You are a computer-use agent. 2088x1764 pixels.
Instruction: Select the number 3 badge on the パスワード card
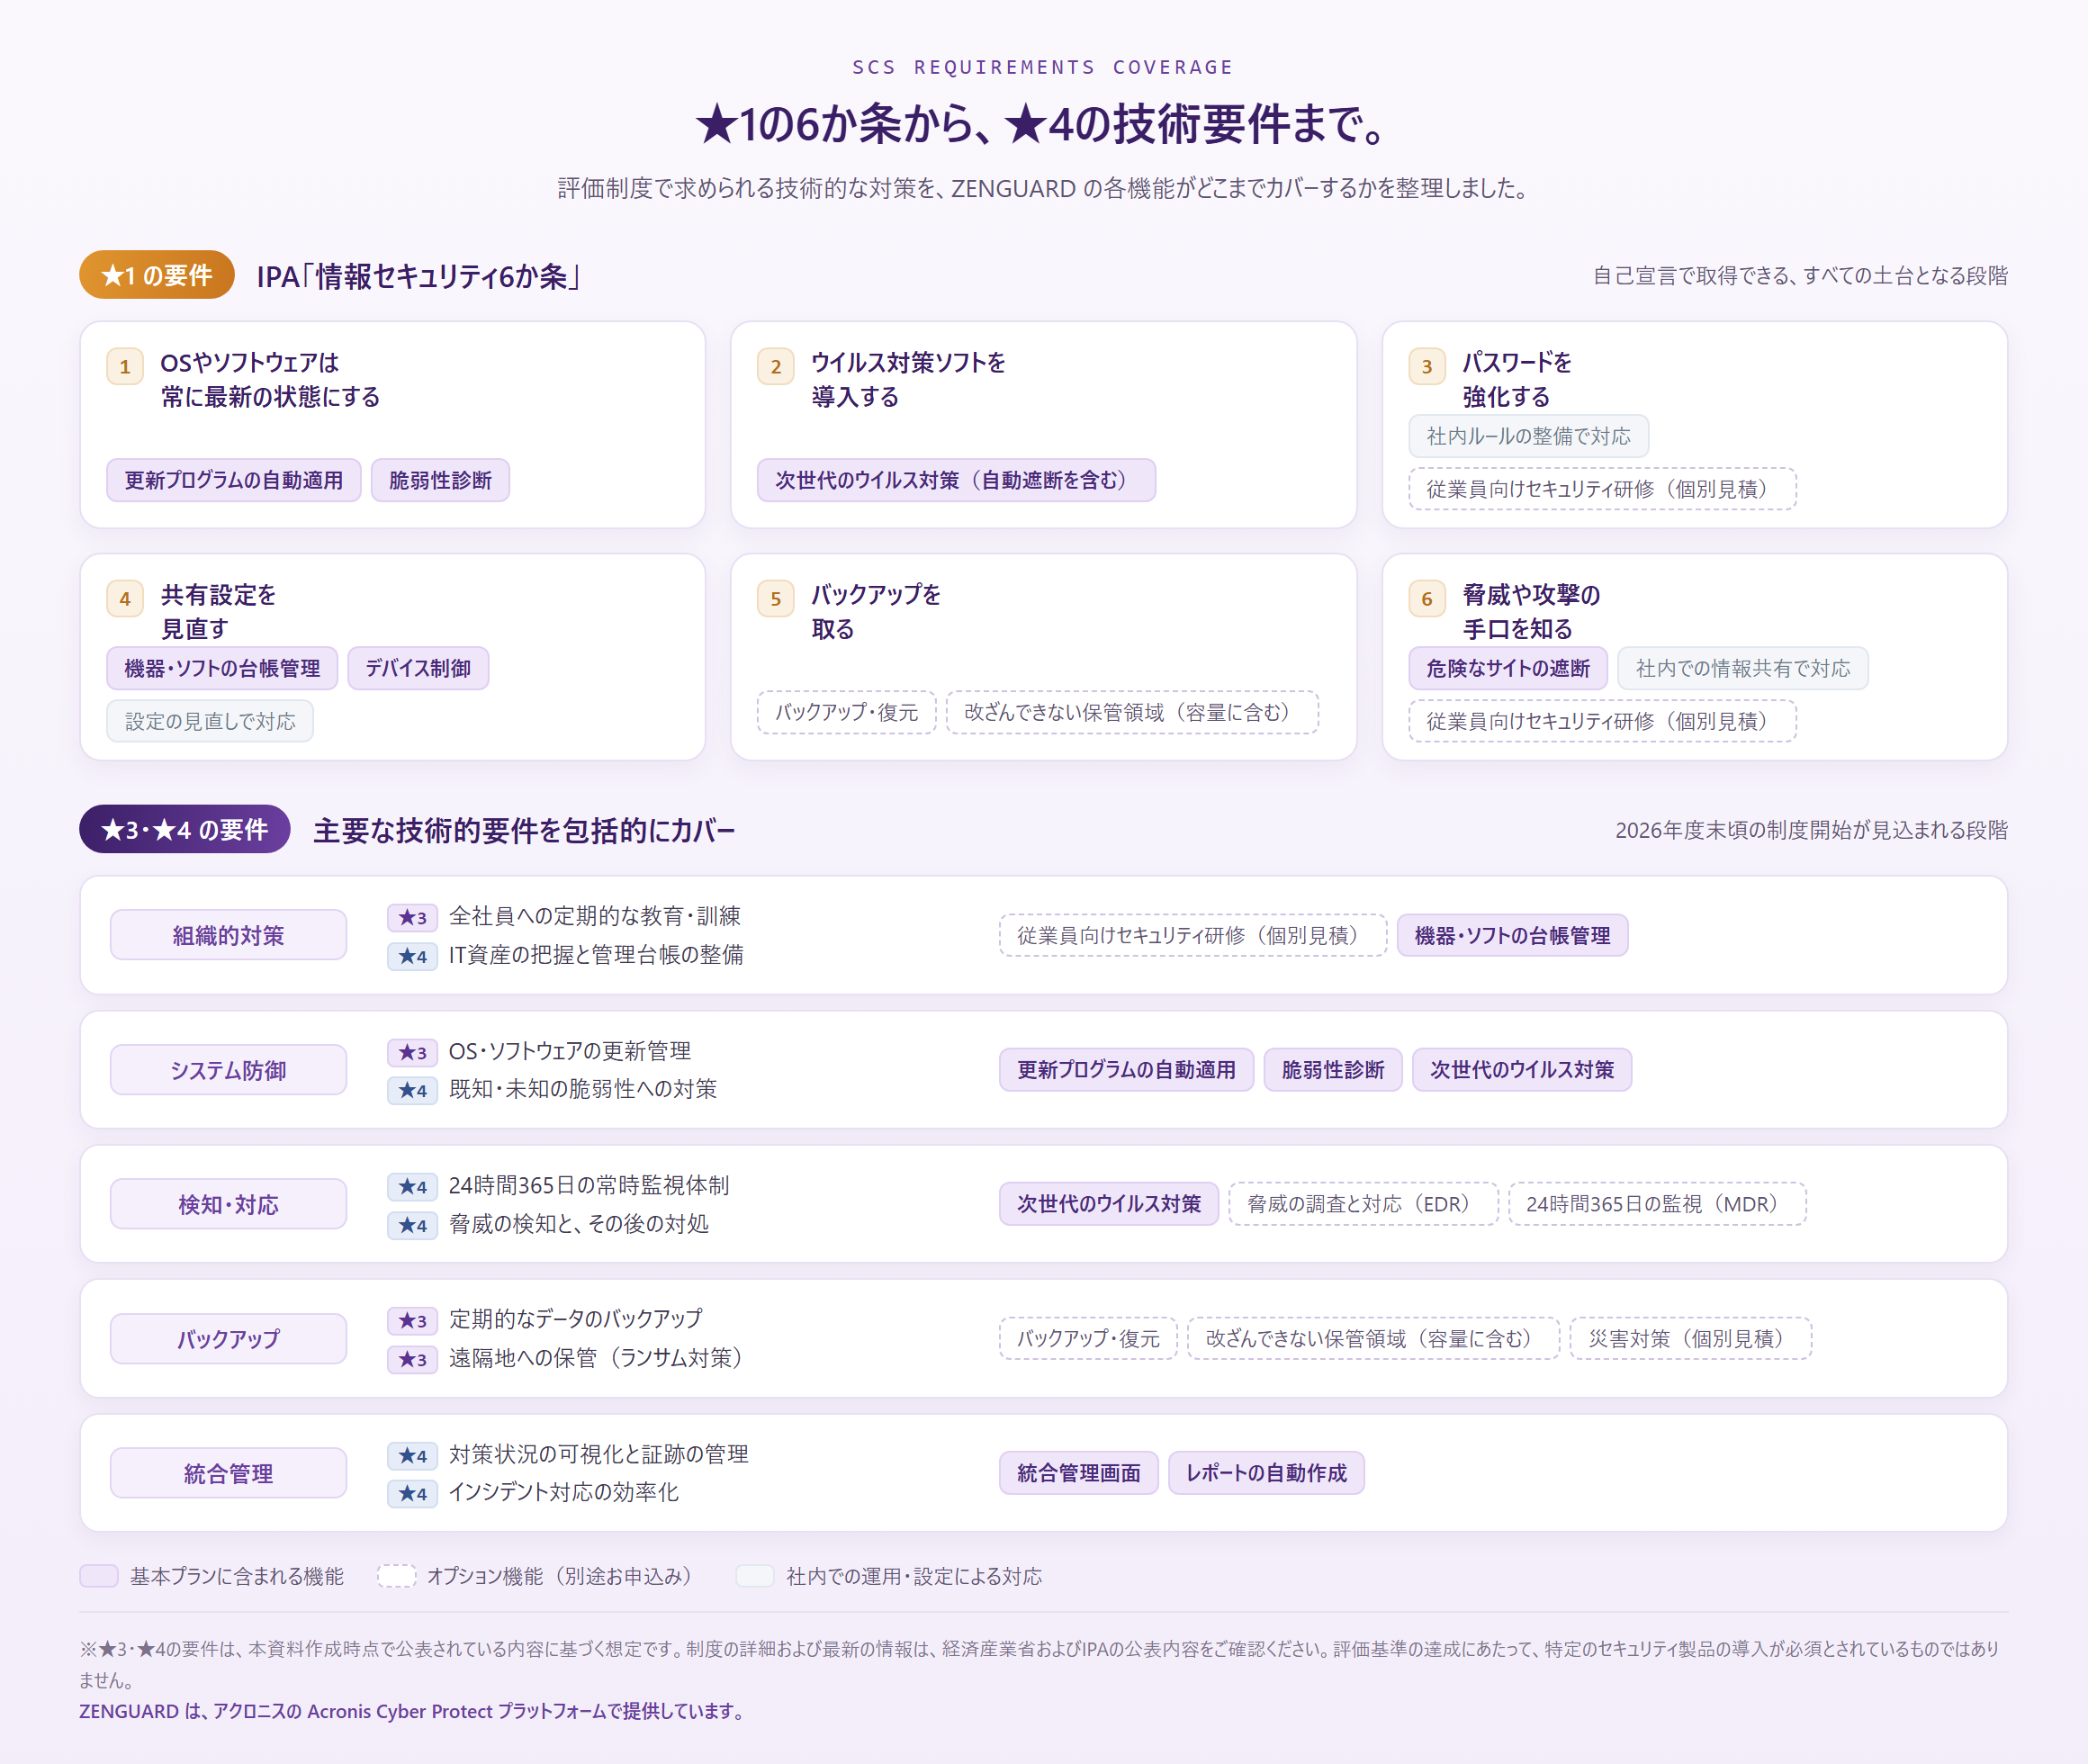tap(1427, 366)
